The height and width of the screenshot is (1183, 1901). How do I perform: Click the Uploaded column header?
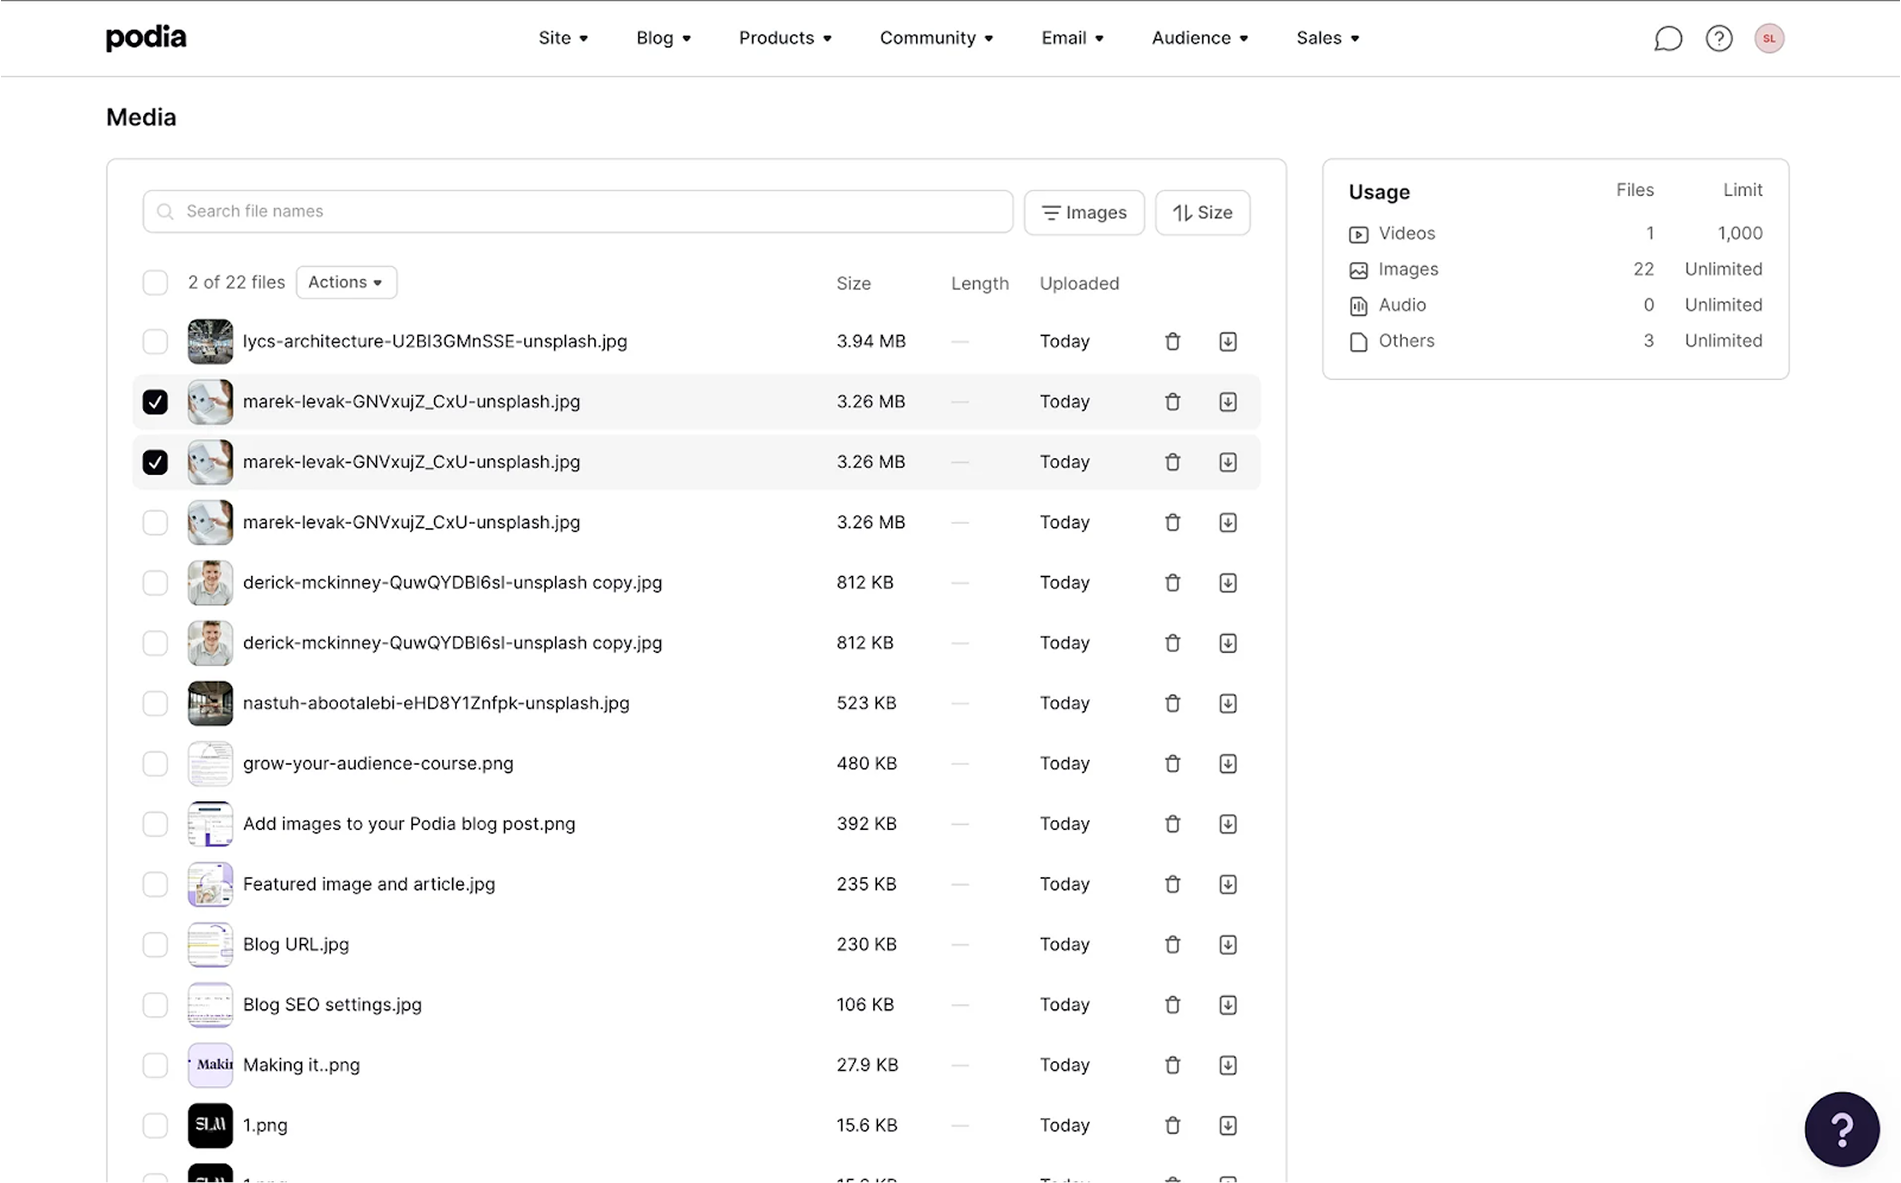tap(1079, 284)
